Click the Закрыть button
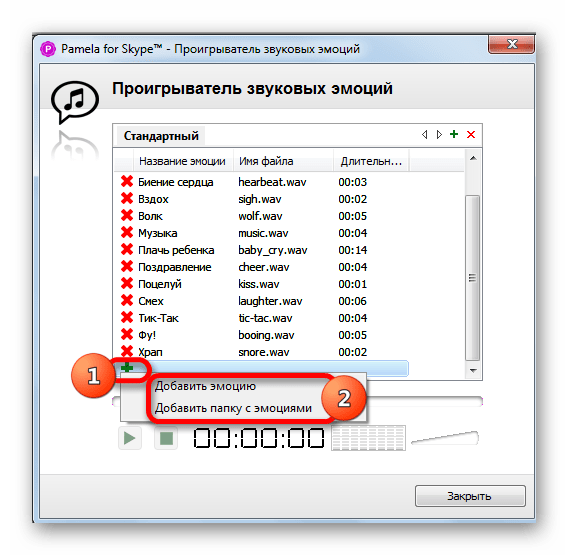The width and height of the screenshot is (568, 555). (470, 496)
